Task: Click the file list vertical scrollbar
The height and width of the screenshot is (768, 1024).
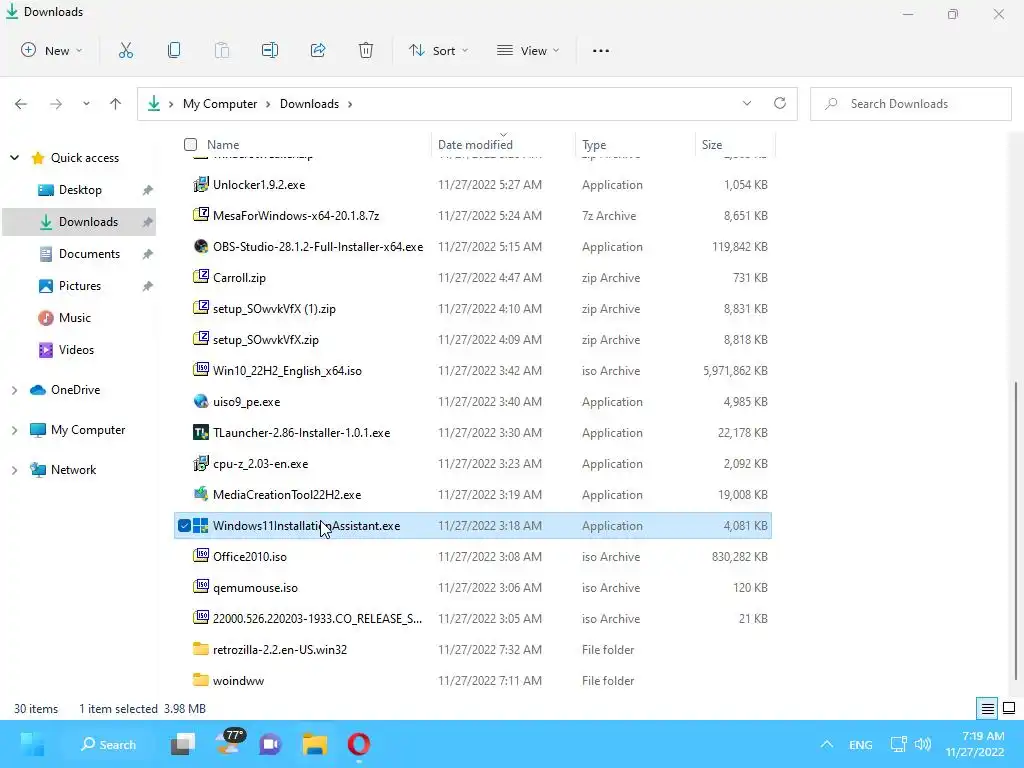Action: click(1016, 530)
